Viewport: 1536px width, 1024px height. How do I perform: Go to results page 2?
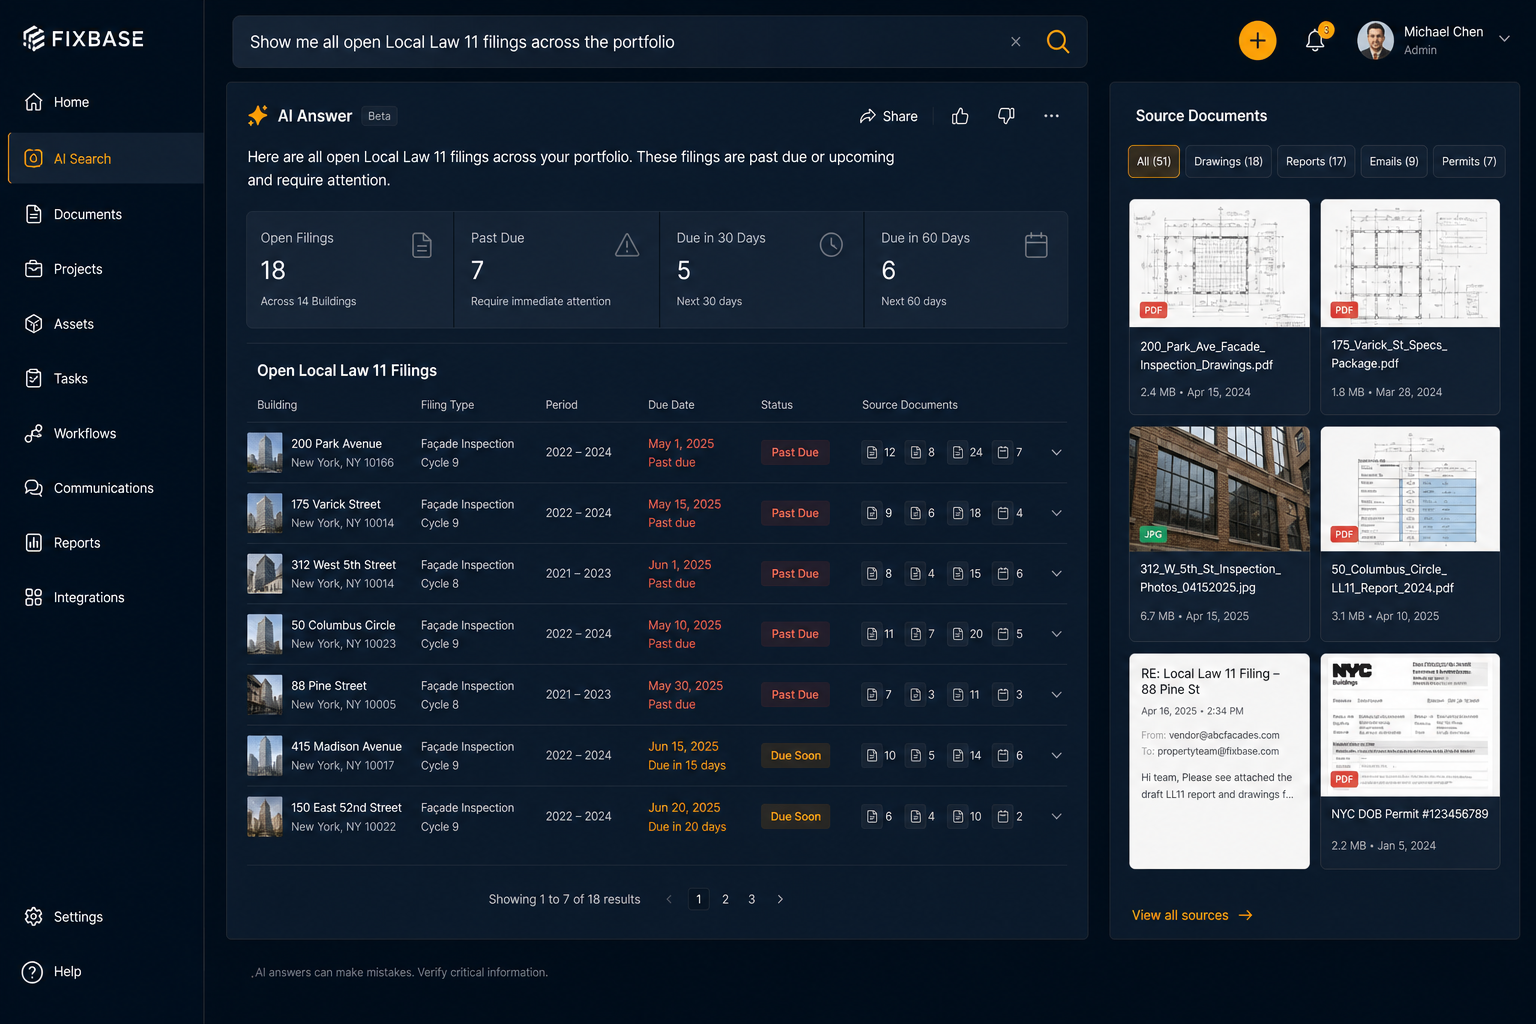click(725, 899)
